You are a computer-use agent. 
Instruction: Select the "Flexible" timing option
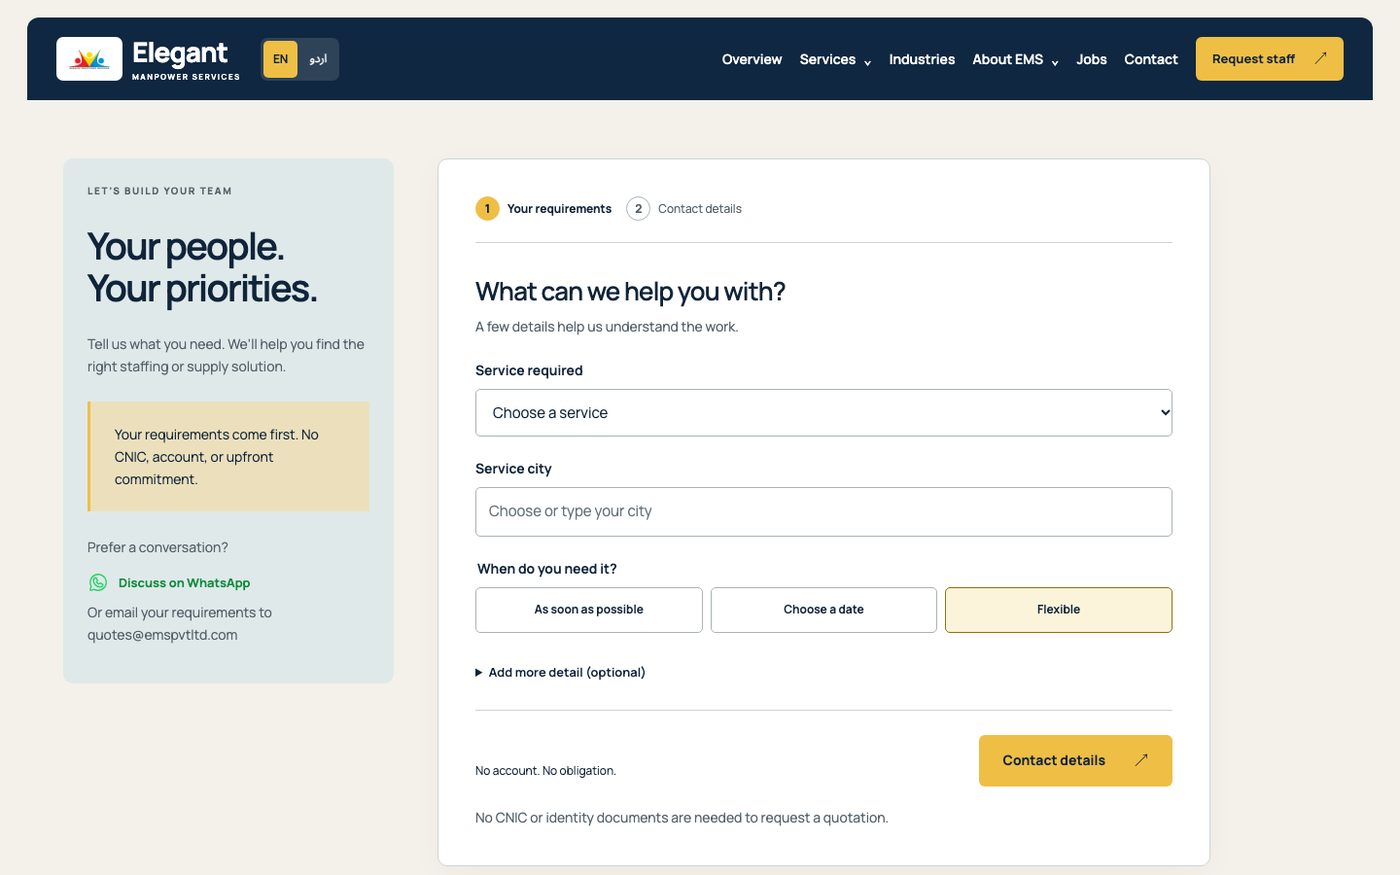(x=1058, y=610)
